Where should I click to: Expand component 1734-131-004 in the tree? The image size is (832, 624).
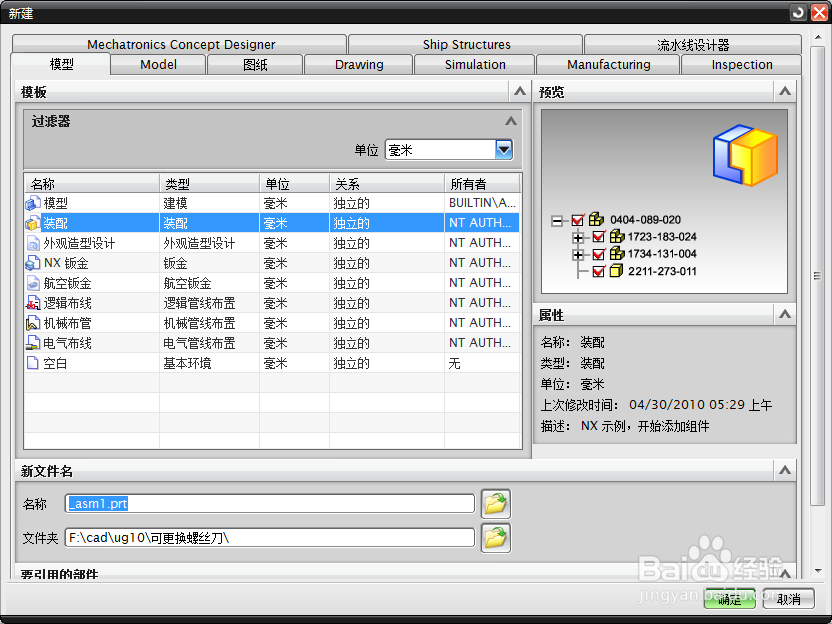577,253
